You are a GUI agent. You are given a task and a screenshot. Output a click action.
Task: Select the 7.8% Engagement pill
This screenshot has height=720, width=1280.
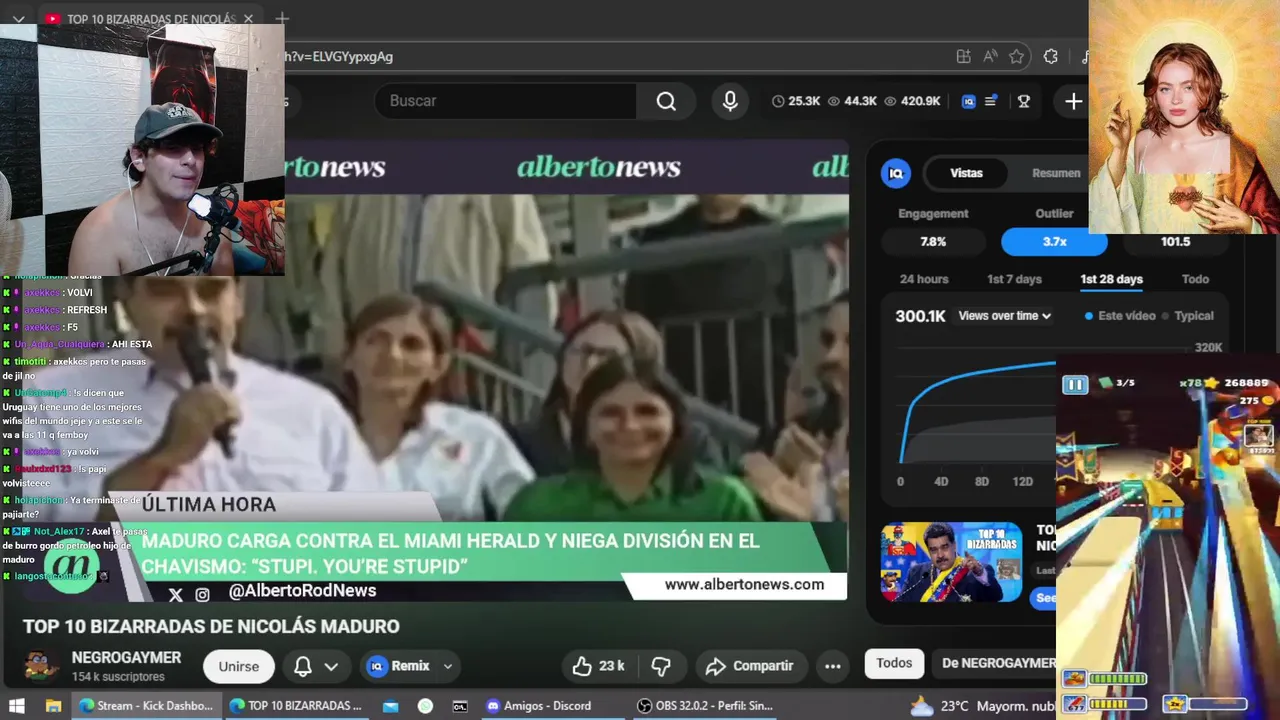point(933,242)
